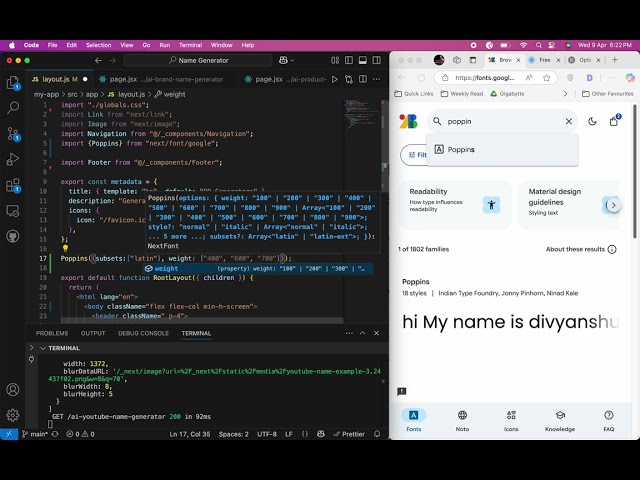640x480 pixels.
Task: Select the weight autocomplete suggestion
Action: tap(258, 269)
